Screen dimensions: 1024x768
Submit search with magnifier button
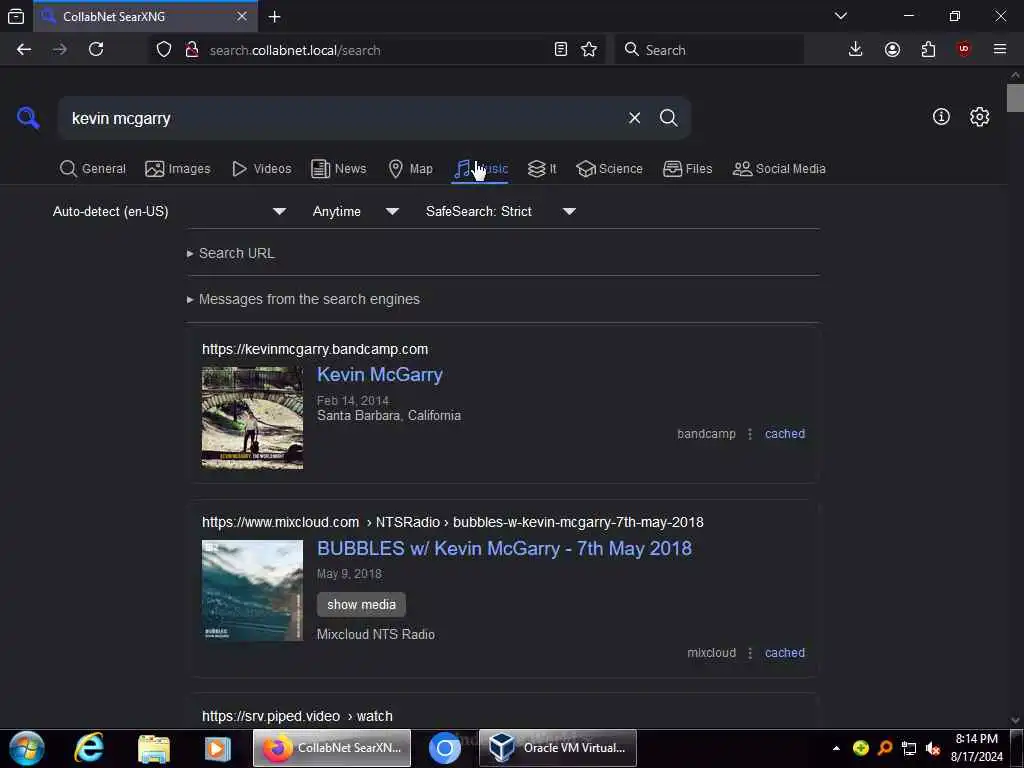(668, 118)
